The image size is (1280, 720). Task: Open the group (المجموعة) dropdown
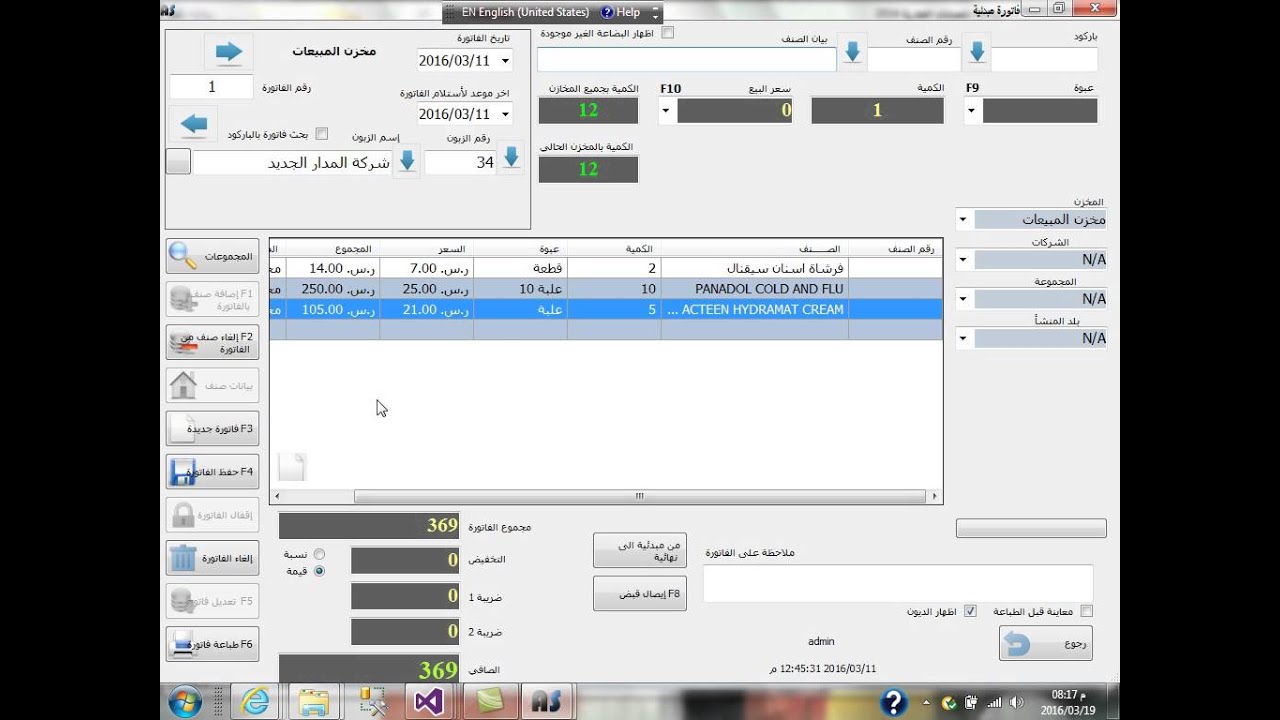[962, 299]
